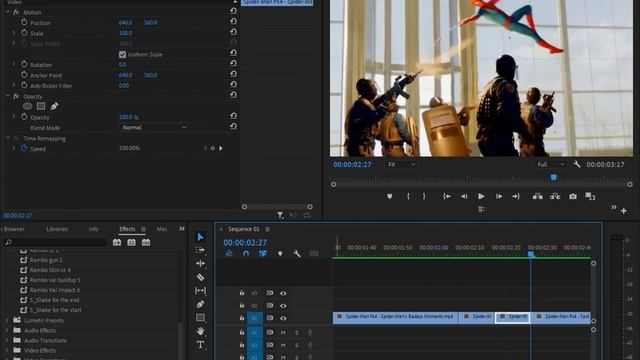Toggle Snap in timeline
640x360 pixels.
coord(246,253)
